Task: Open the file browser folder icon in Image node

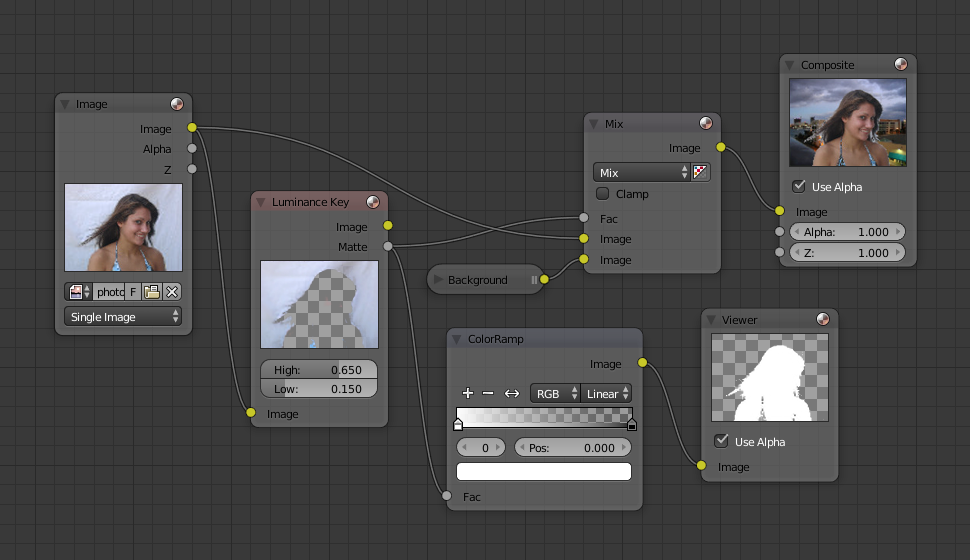Action: pos(152,292)
